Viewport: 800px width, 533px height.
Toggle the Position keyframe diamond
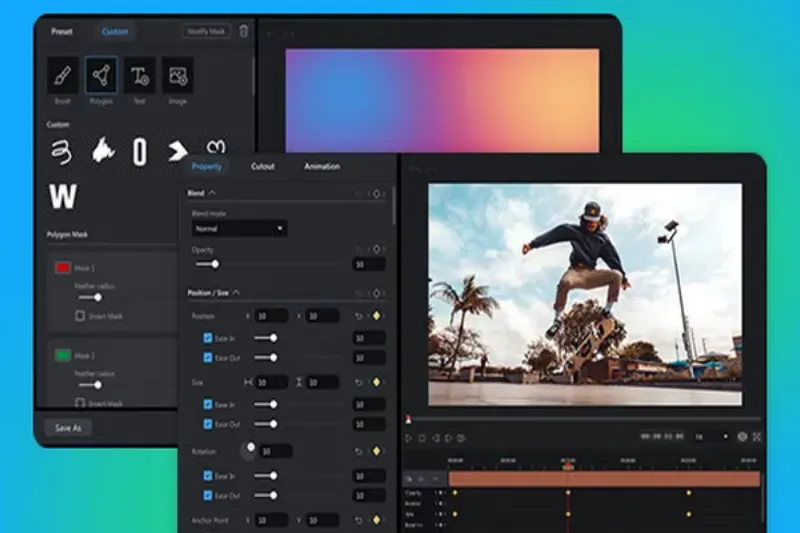377,316
